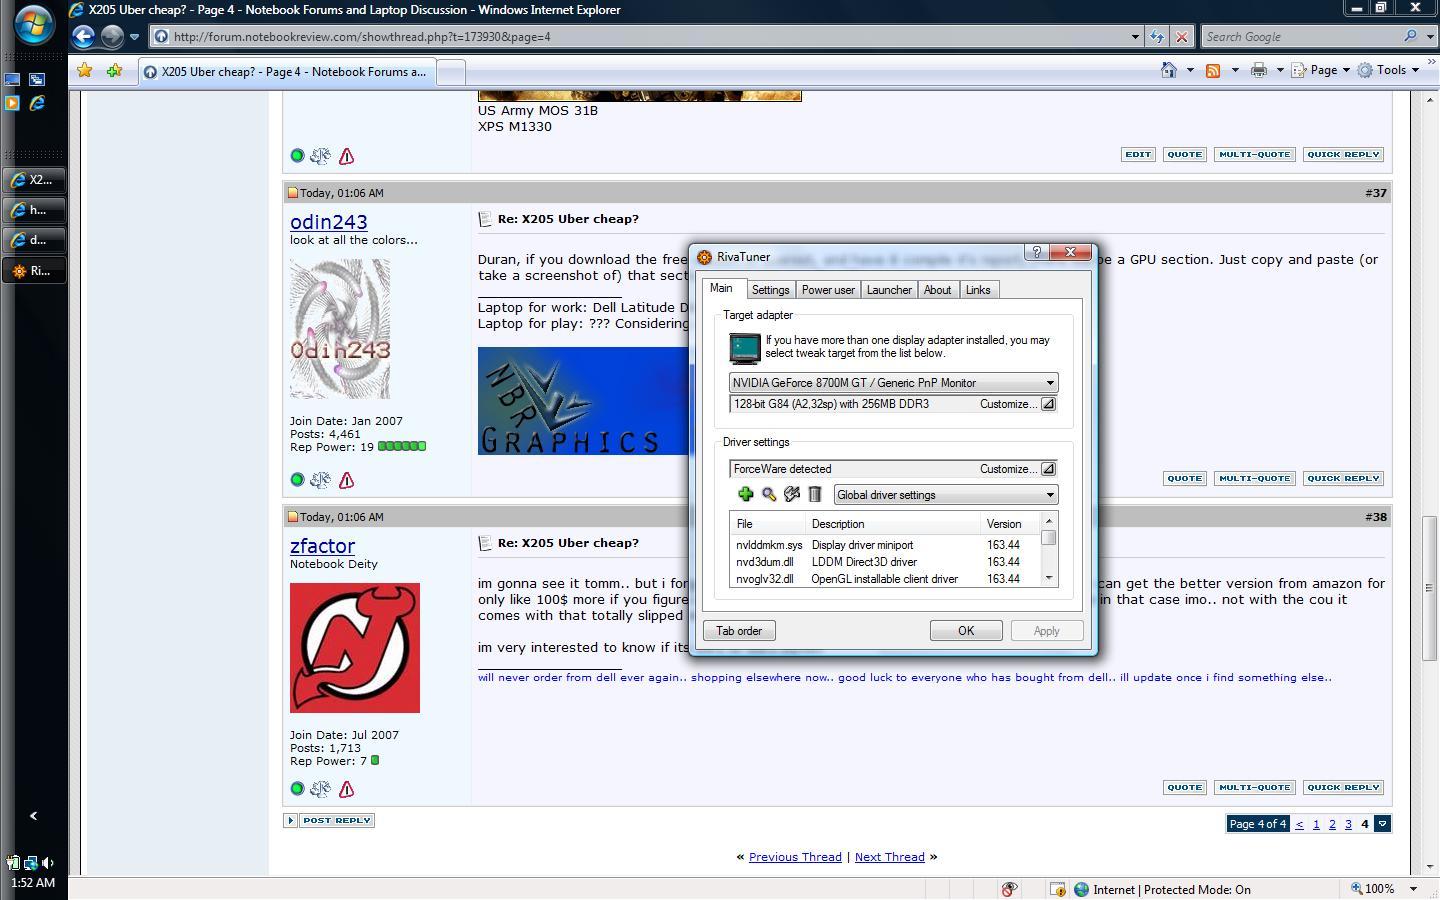Screen dimensions: 1440x900
Task: Click the monitor icon under Target adapter
Action: (x=745, y=348)
